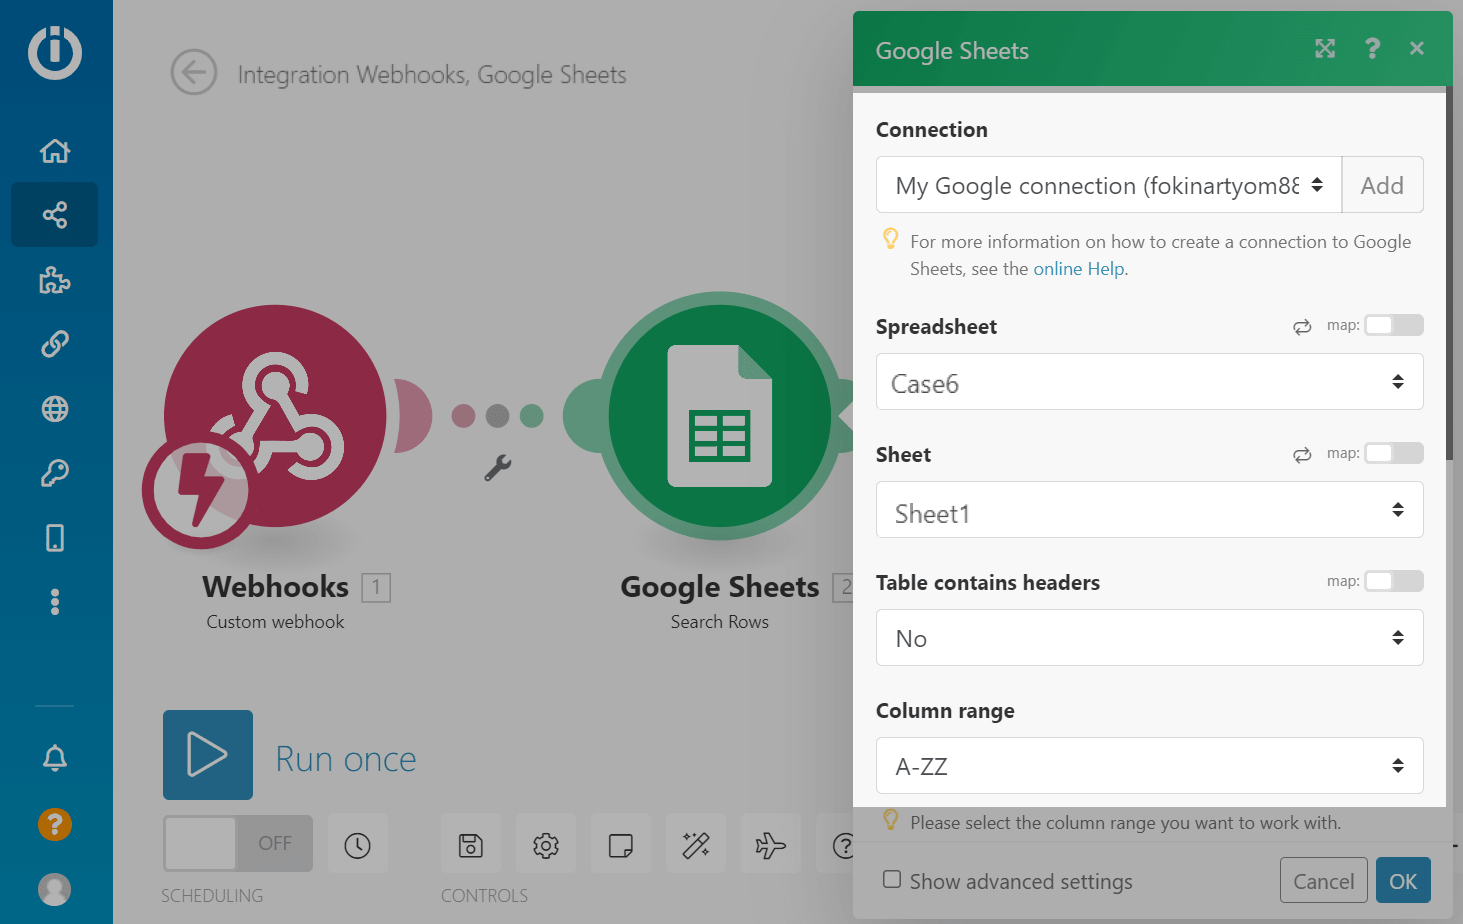Image resolution: width=1463 pixels, height=924 pixels.
Task: Select the Webhooks custom webhook module
Action: (275, 417)
